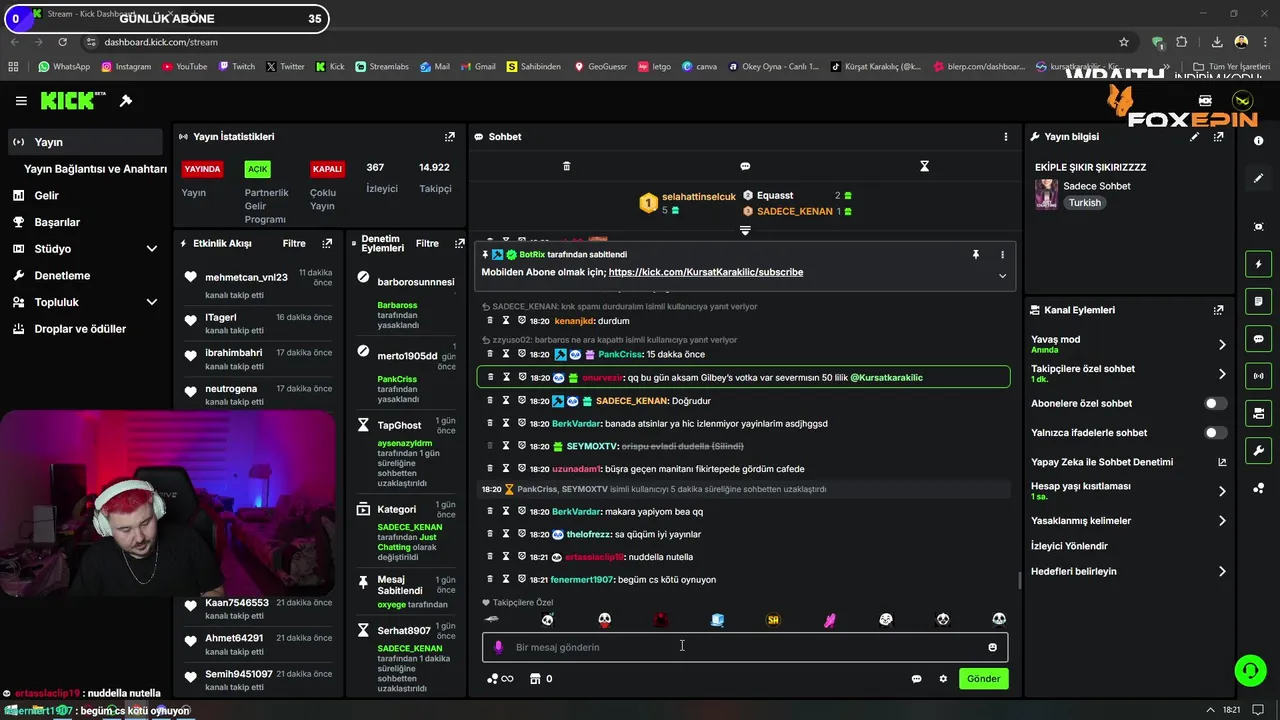This screenshot has height=720, width=1280.
Task: Toggle the KAPALI Çoklu Yayın badge
Action: pos(327,169)
